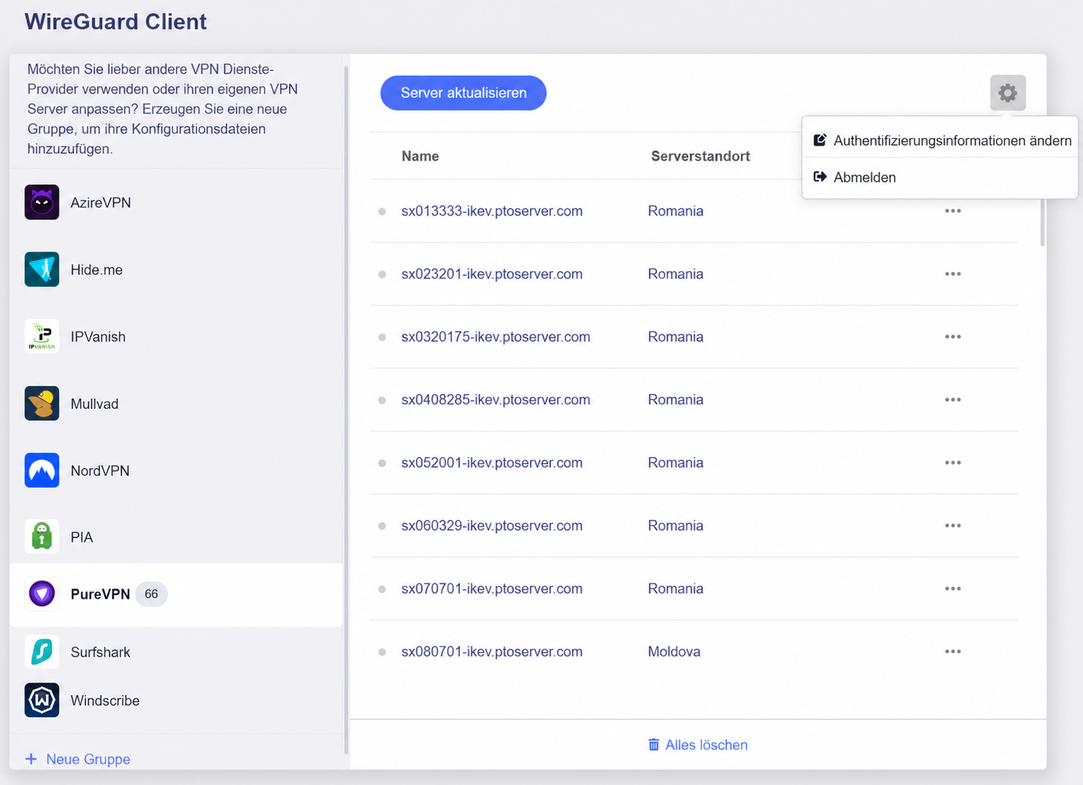The image size is (1083, 785).
Task: Click the status dot for sx013333-ikev.ptoserver.com
Action: [382, 211]
